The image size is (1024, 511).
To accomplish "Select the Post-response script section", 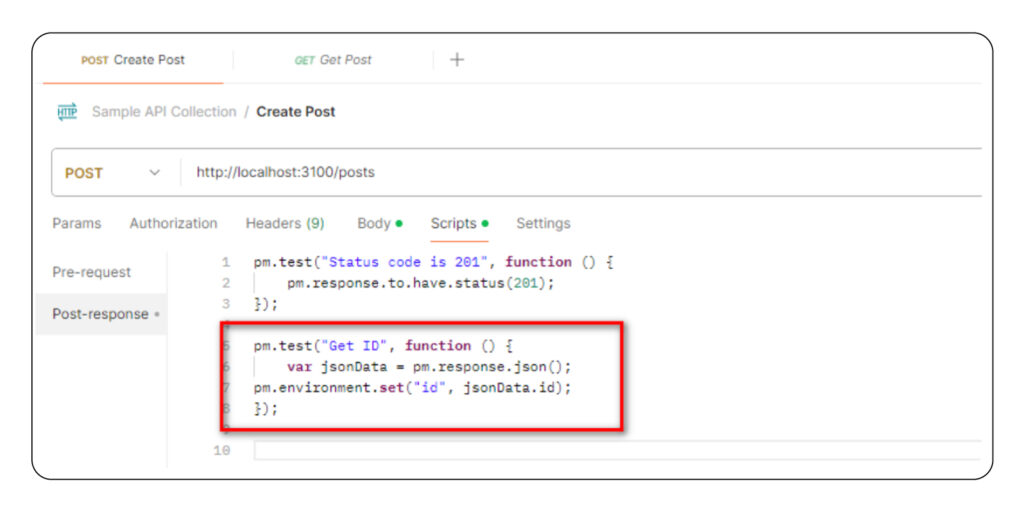I will tap(101, 314).
